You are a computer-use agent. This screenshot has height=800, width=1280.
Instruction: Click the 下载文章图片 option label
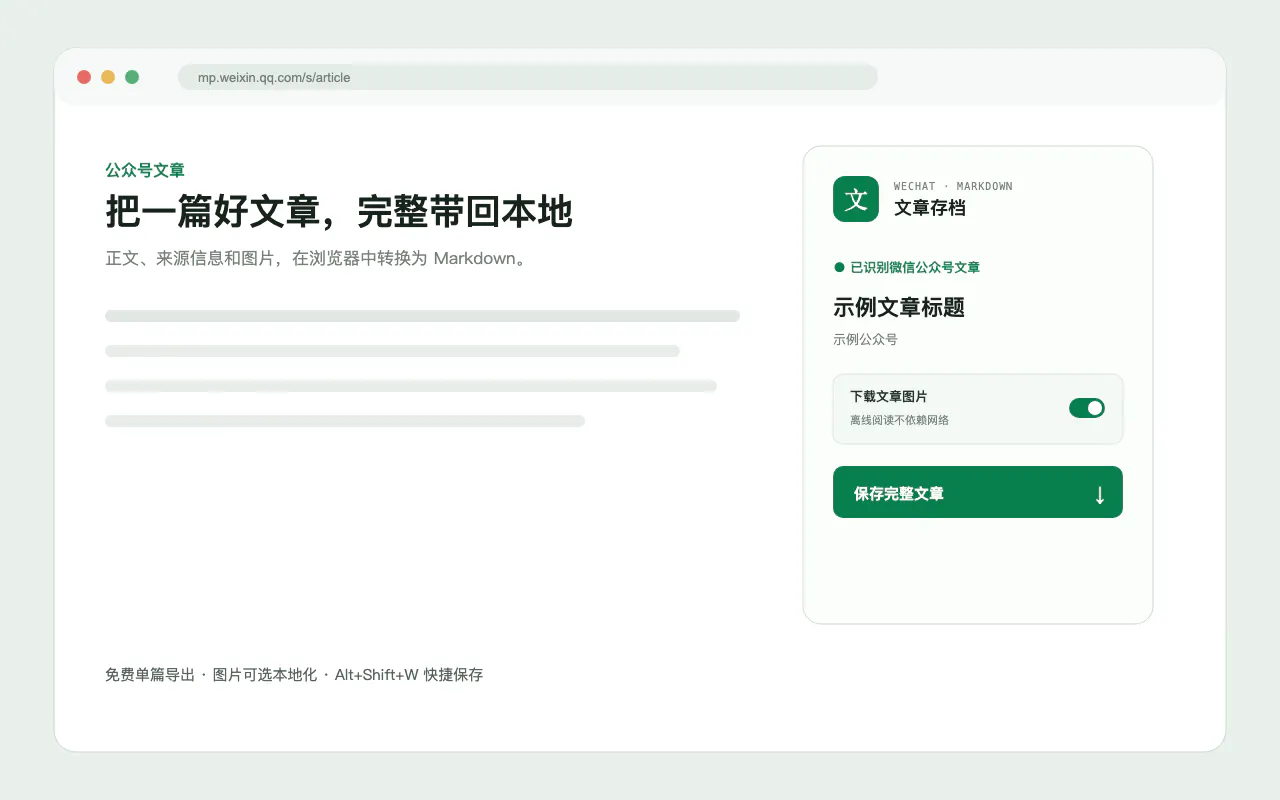pyautogui.click(x=889, y=397)
